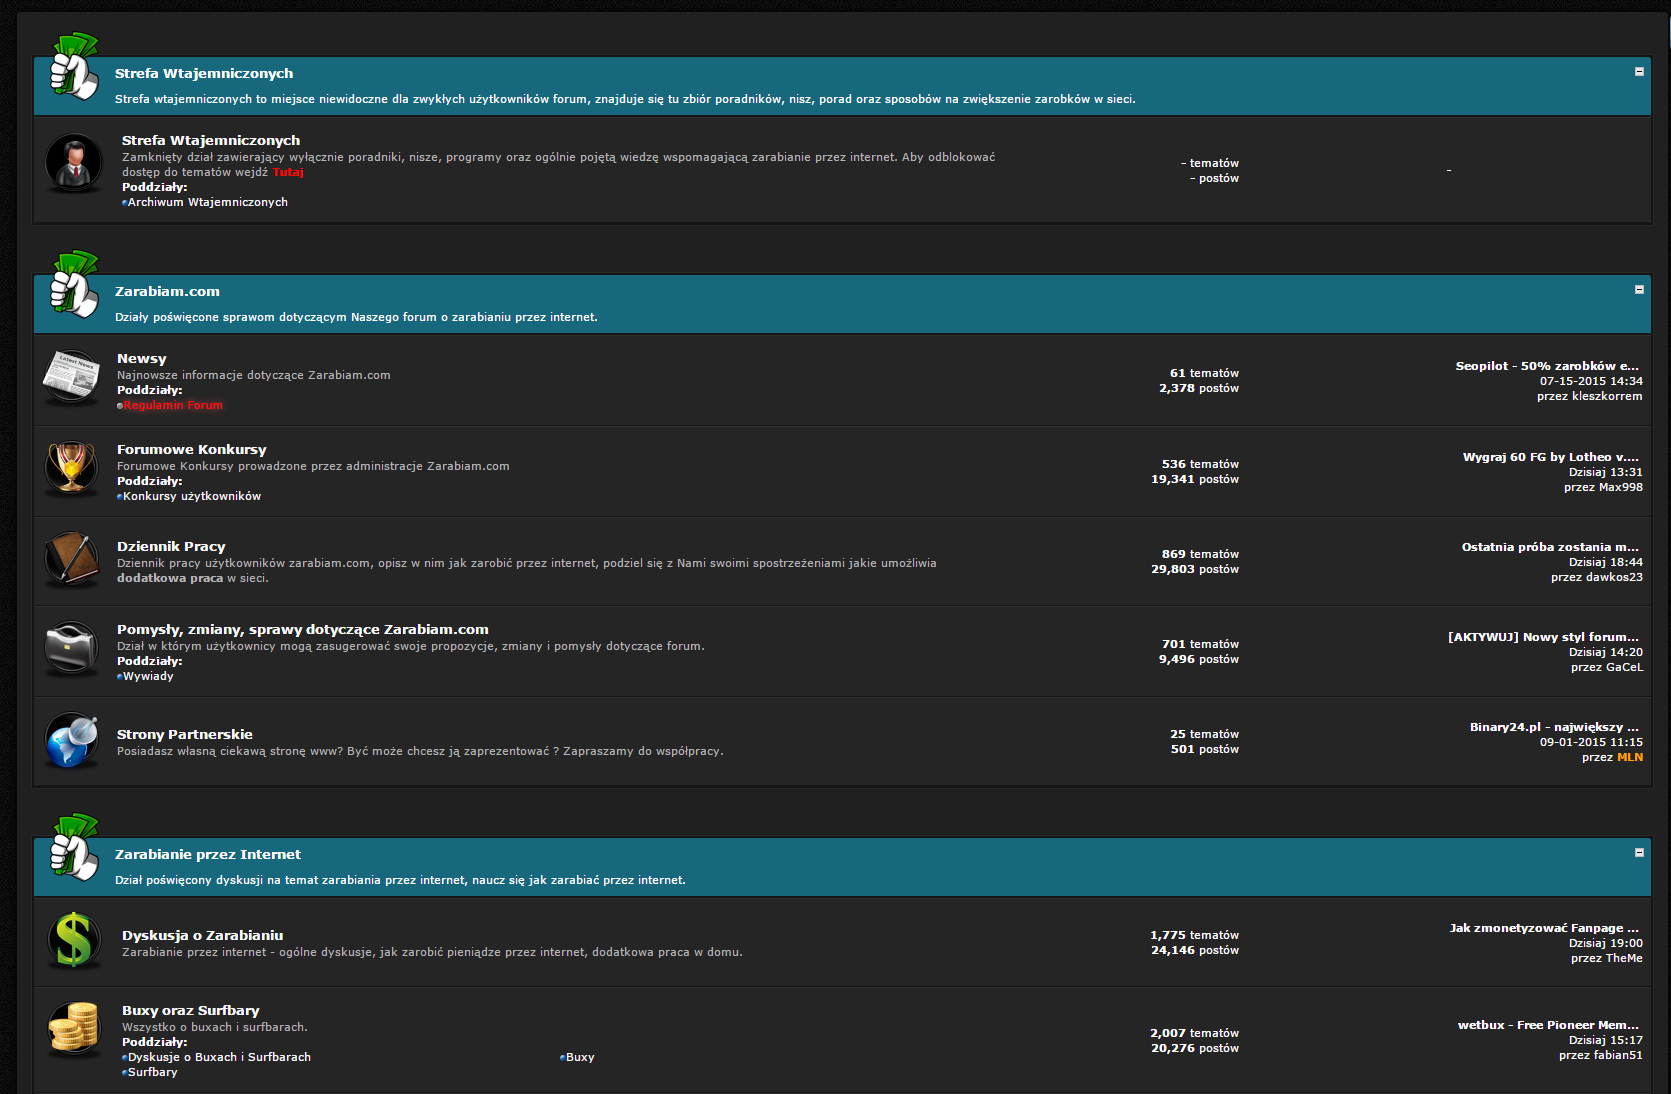Collapse the Strefa Wtajemniczonych category

[1639, 72]
